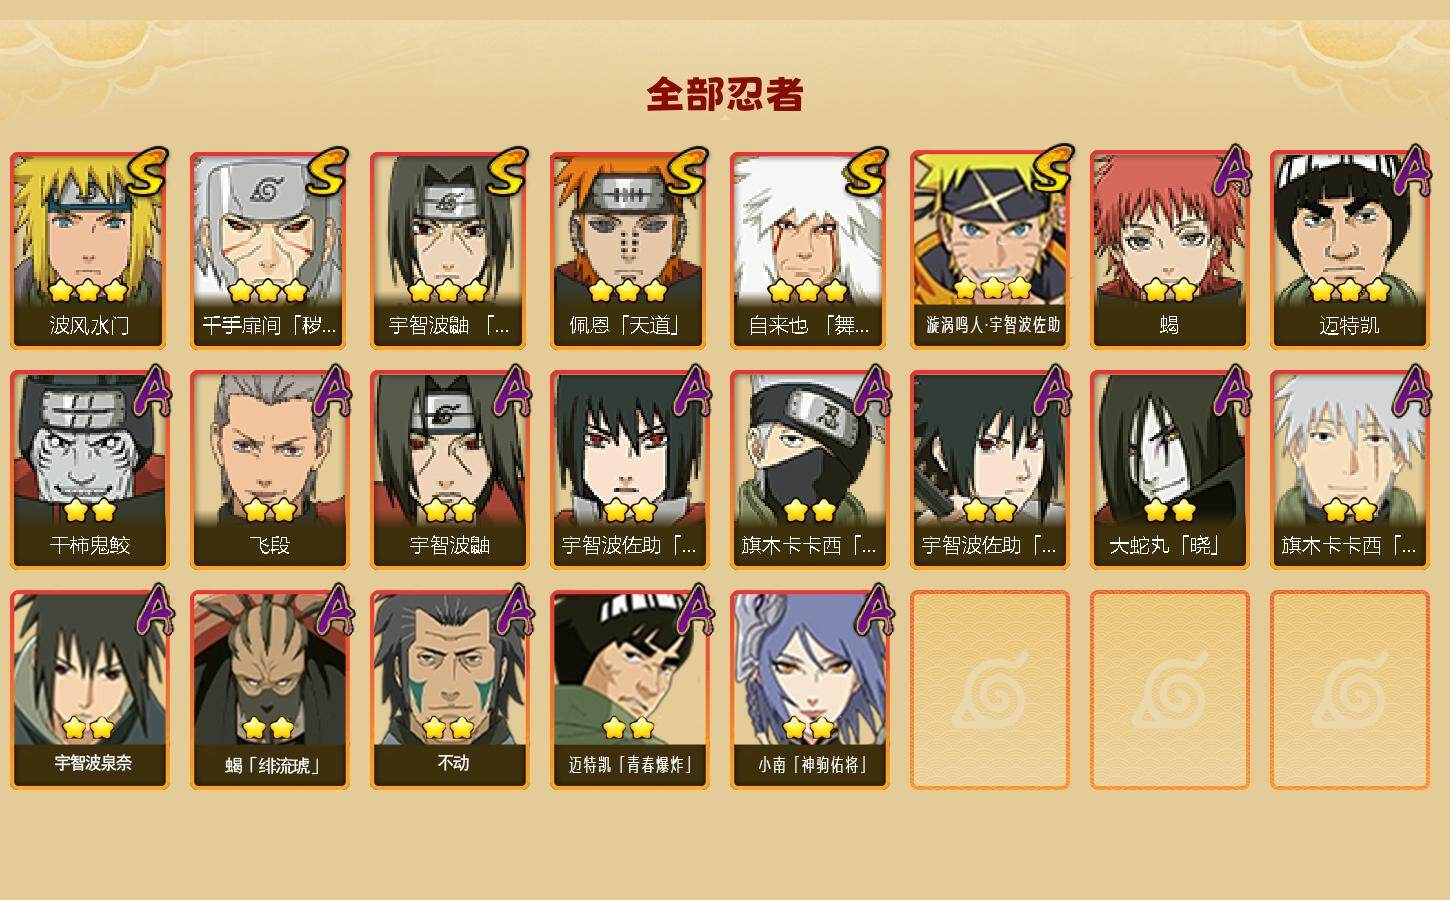The width and height of the screenshot is (1450, 900).
Task: Select the 宇智波泉奈 card
Action: point(89,690)
